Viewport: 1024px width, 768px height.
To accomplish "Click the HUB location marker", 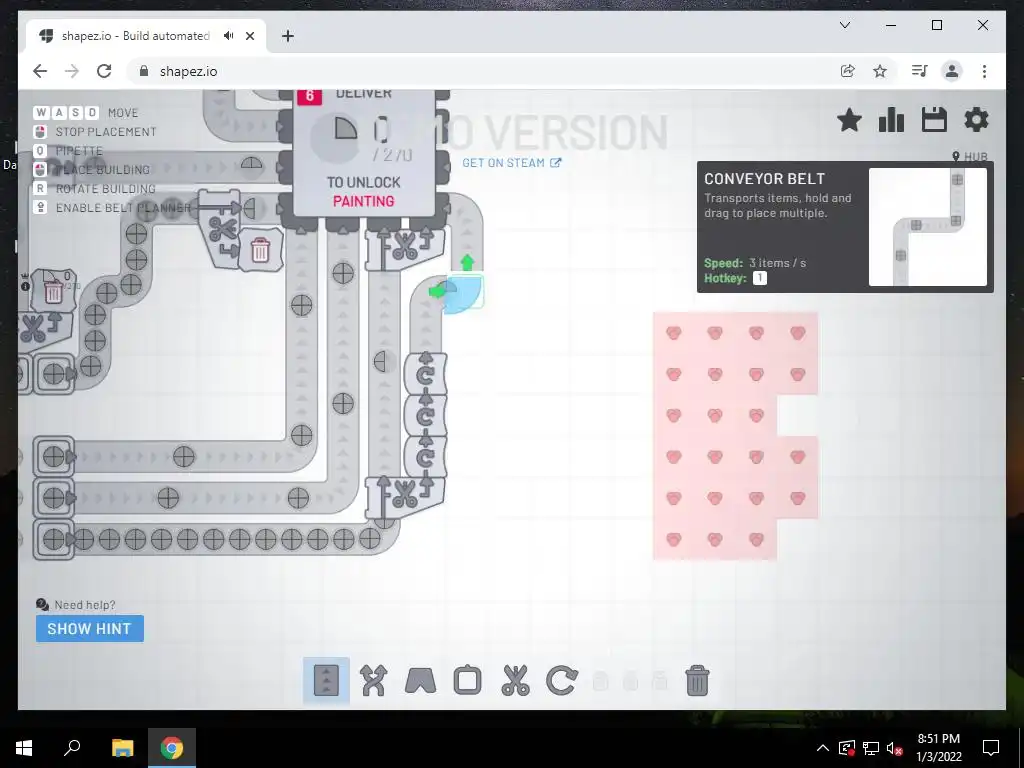I will (970, 157).
